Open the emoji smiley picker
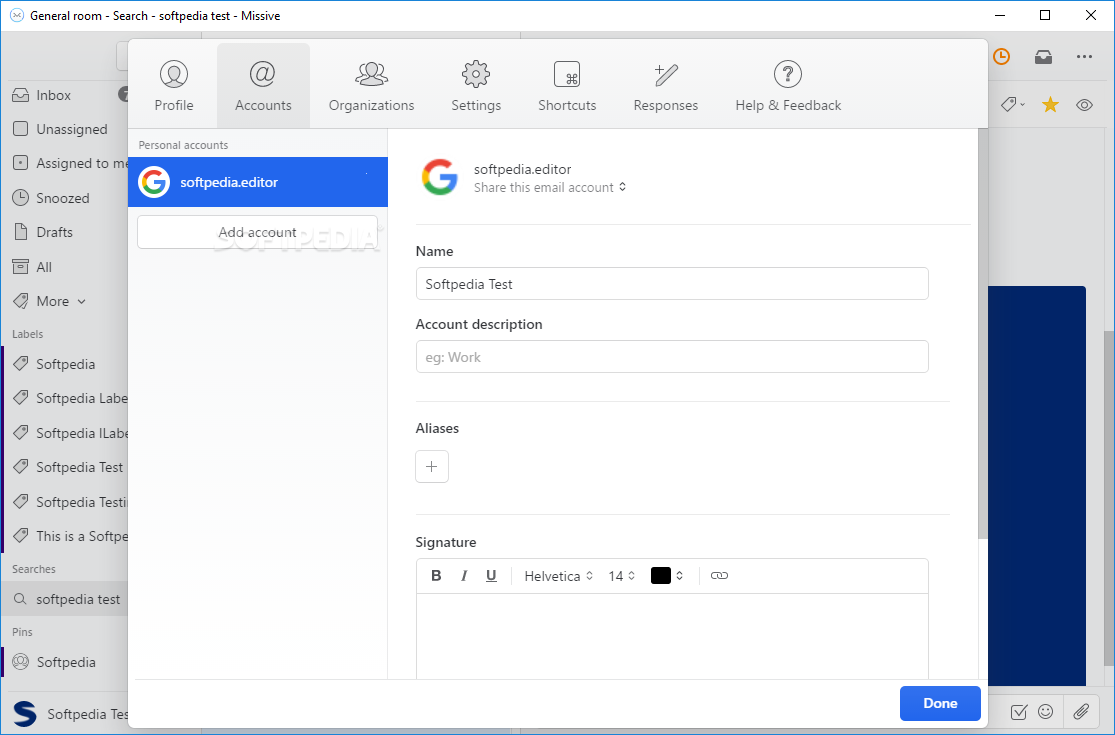 1045,712
